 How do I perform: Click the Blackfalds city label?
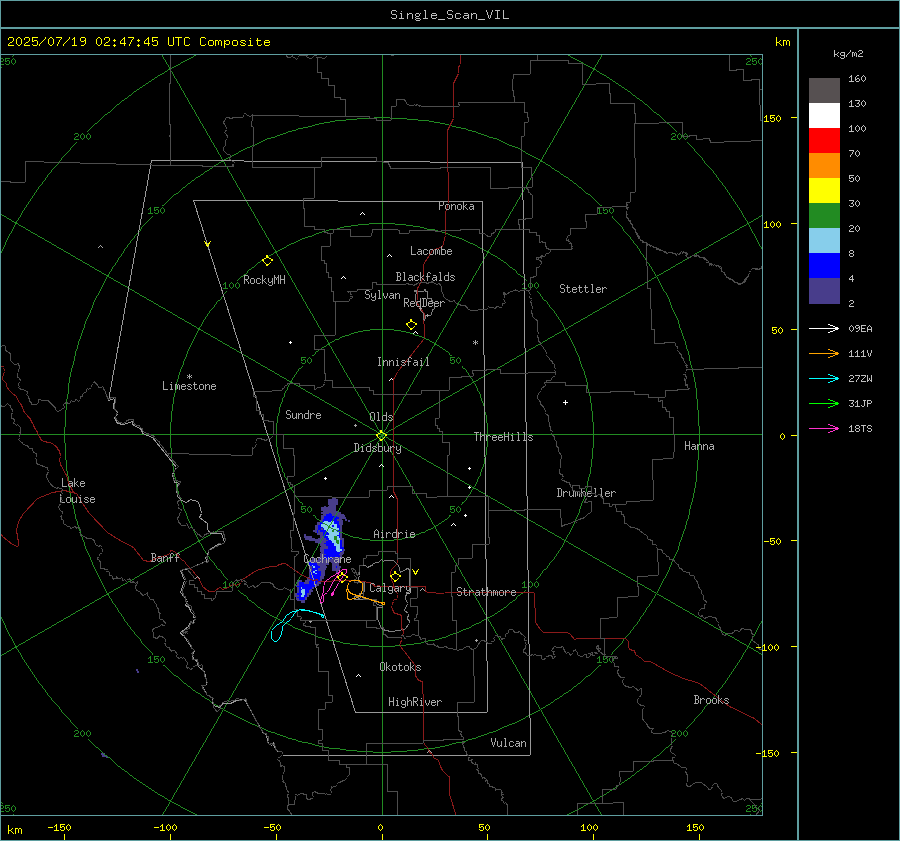coord(425,277)
